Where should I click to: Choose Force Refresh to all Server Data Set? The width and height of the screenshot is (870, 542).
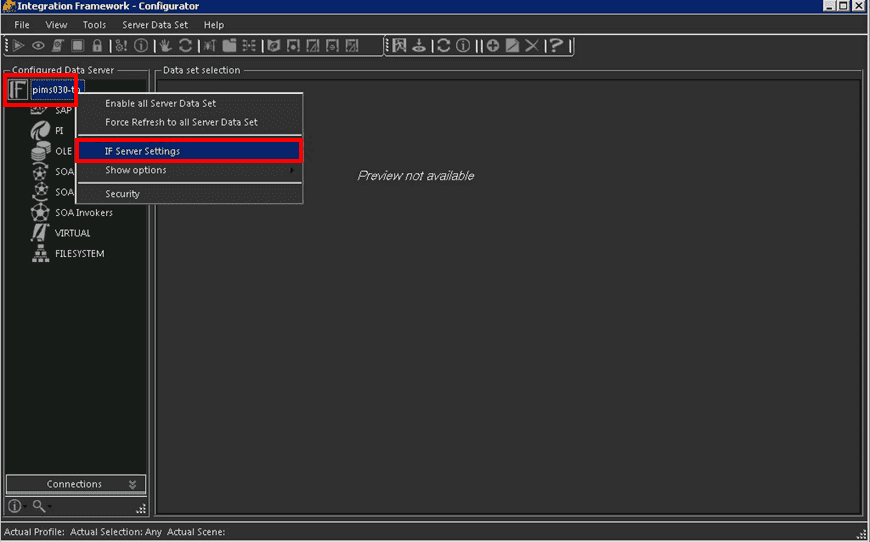coord(190,122)
